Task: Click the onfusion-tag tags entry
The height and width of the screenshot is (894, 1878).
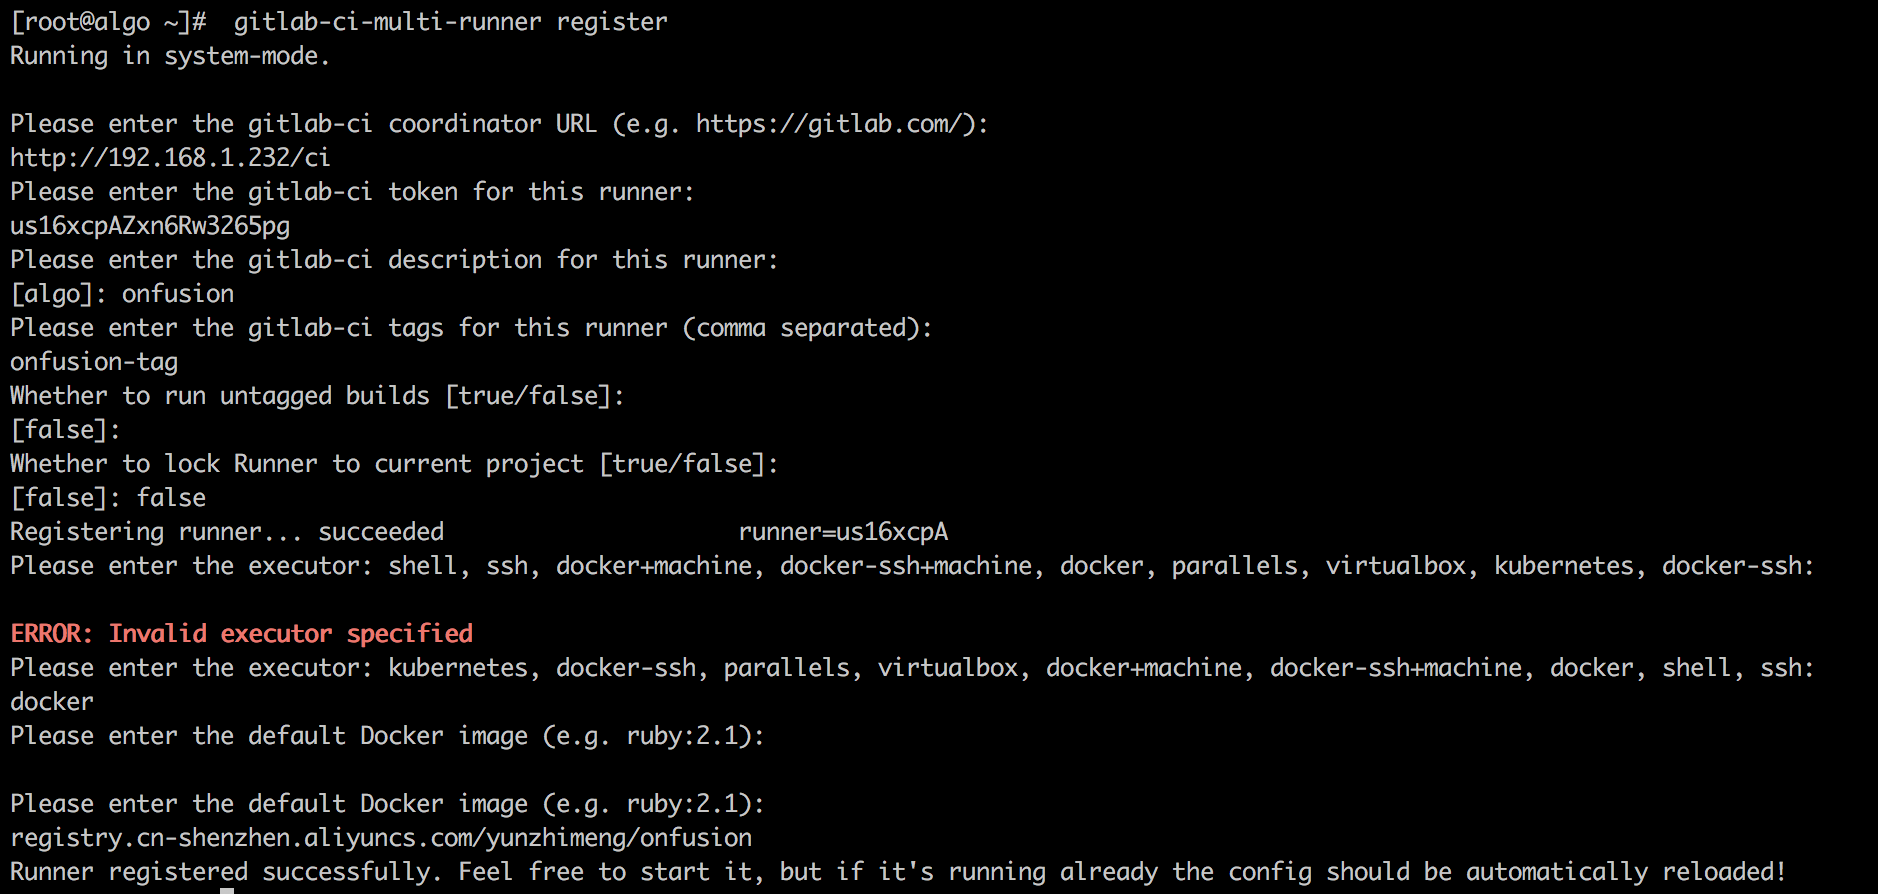Action: click(x=94, y=362)
